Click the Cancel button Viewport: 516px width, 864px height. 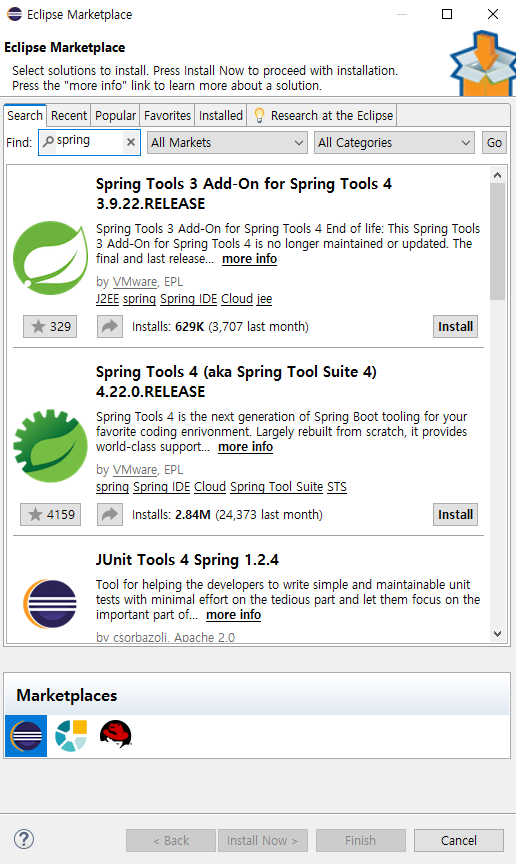459,840
